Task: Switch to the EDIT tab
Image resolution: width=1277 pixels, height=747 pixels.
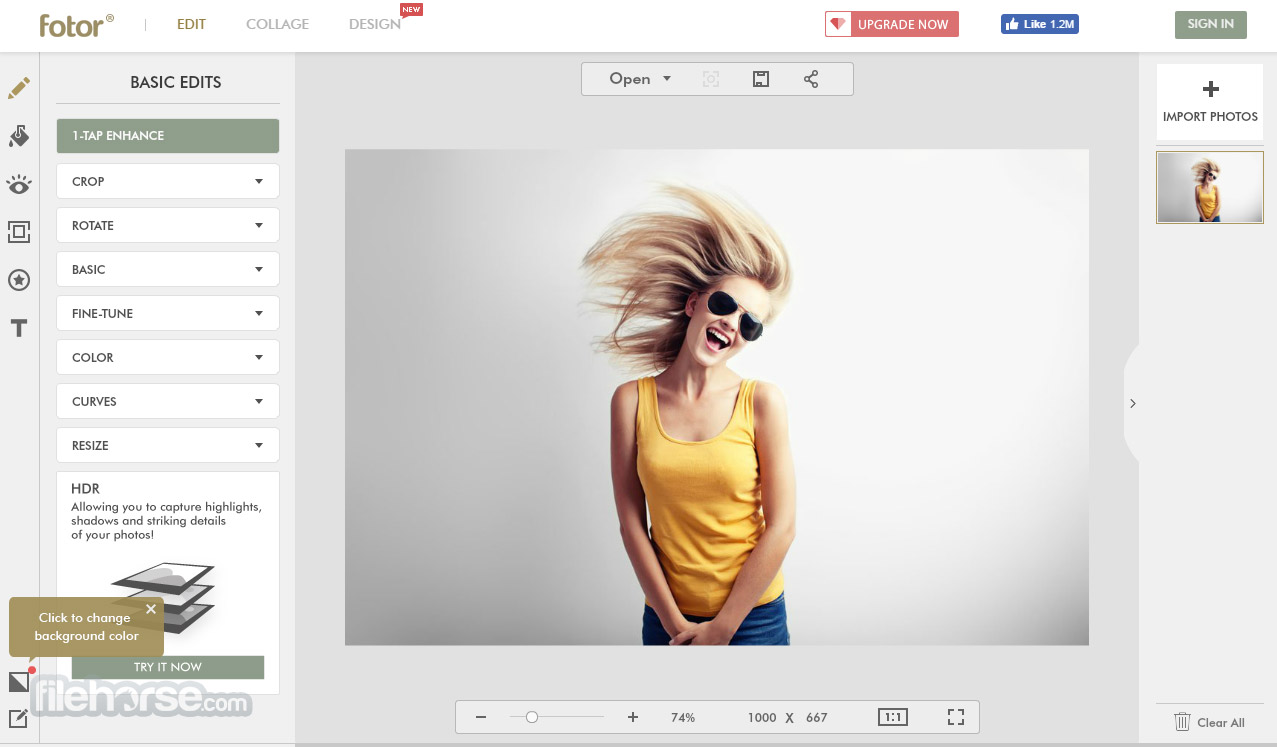Action: point(191,24)
